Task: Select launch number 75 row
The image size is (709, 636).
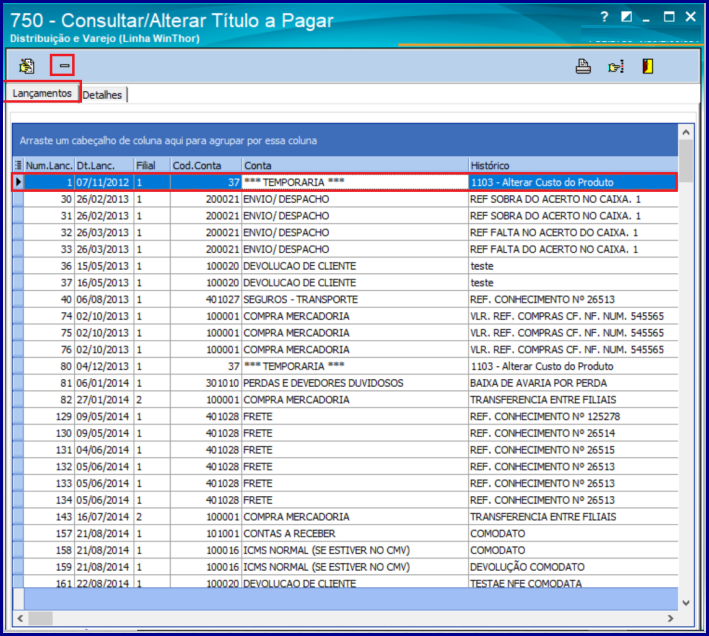Action: pyautogui.click(x=346, y=333)
